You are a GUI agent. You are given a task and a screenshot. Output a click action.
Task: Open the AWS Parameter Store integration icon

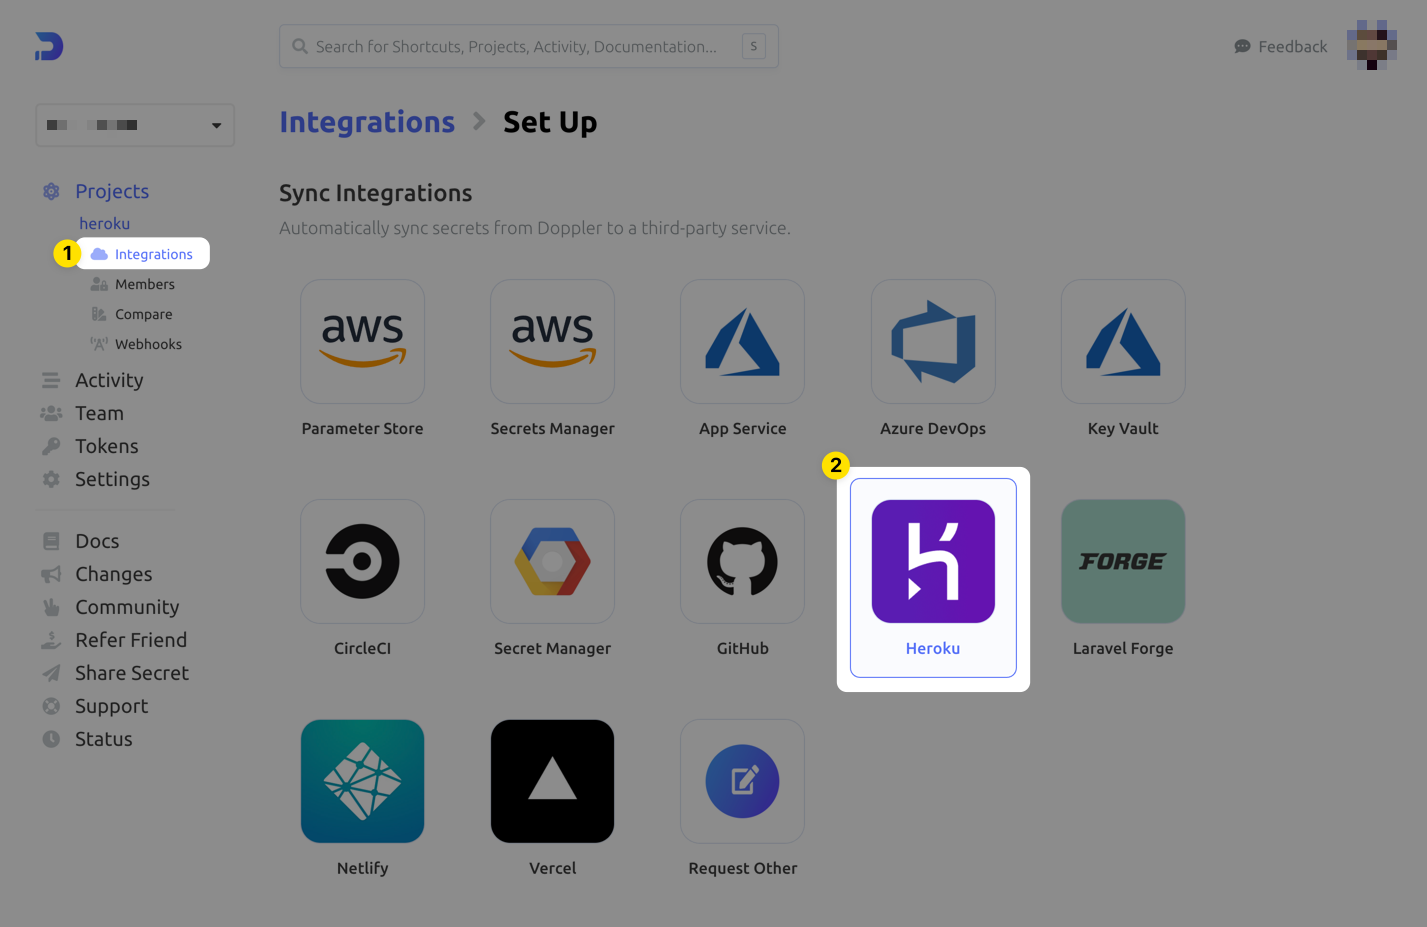pos(362,341)
